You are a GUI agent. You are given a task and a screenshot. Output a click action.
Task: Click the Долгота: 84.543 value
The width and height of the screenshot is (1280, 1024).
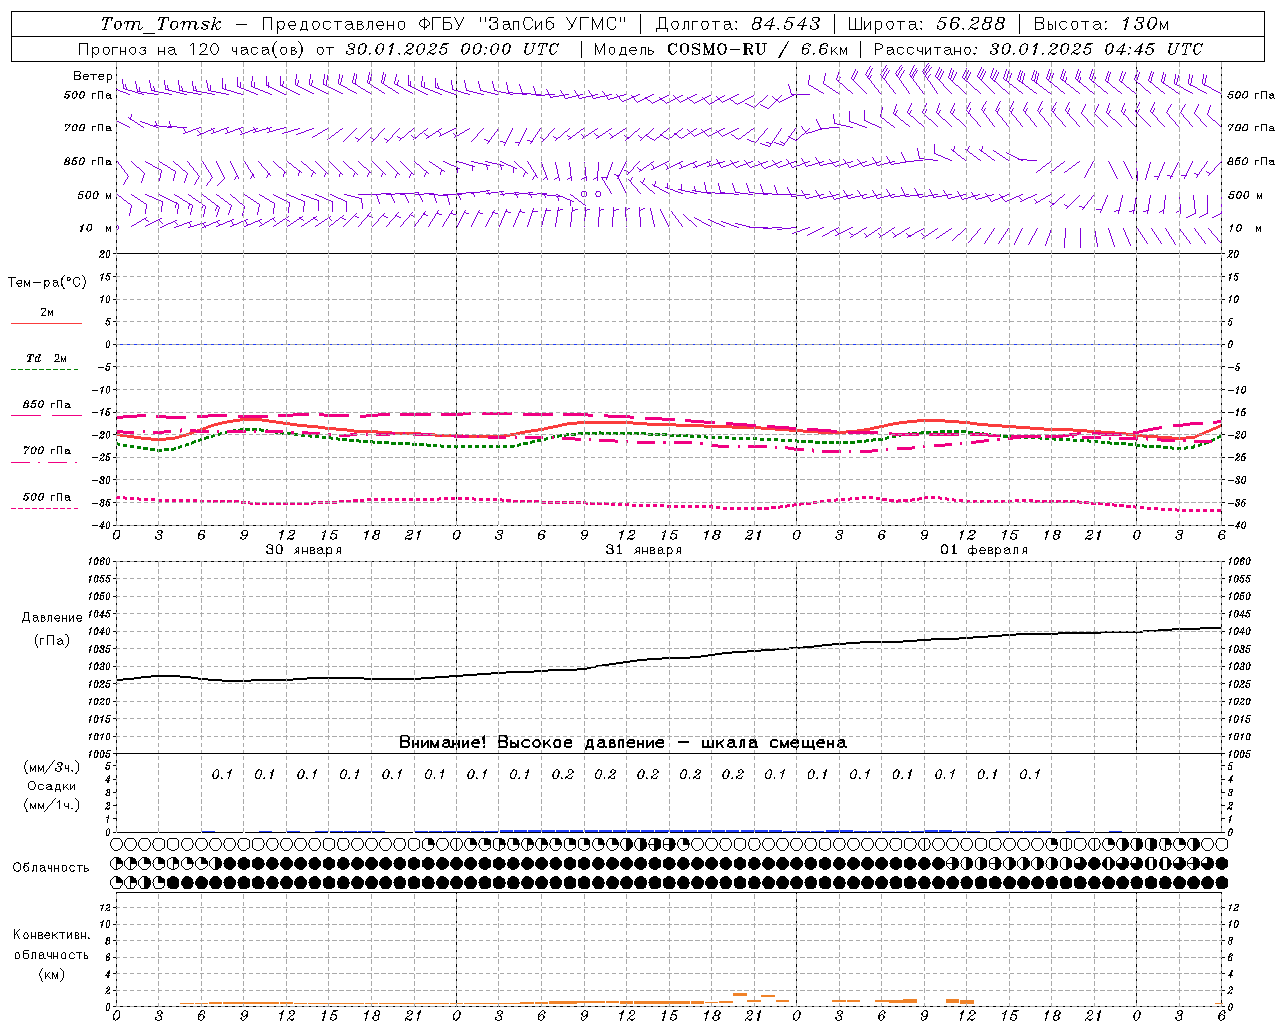point(738,24)
